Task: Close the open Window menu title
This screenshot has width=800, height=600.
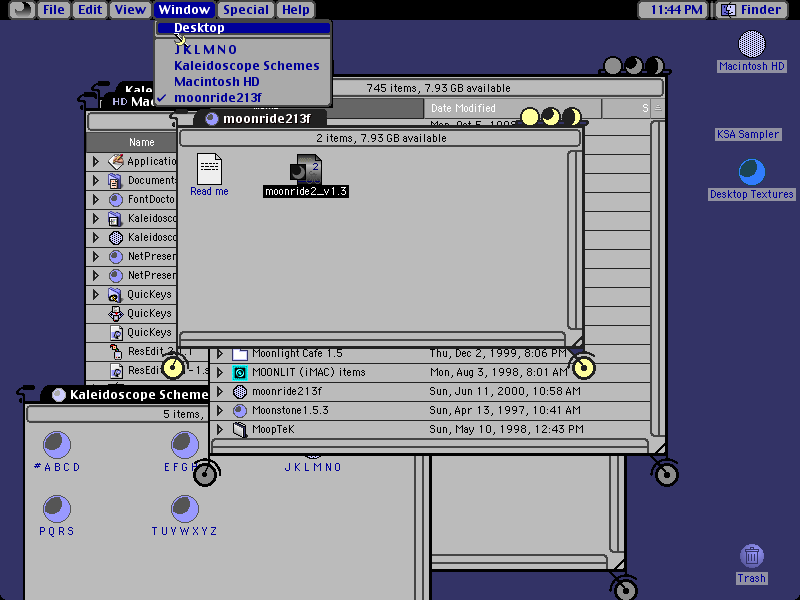Action: pos(184,10)
